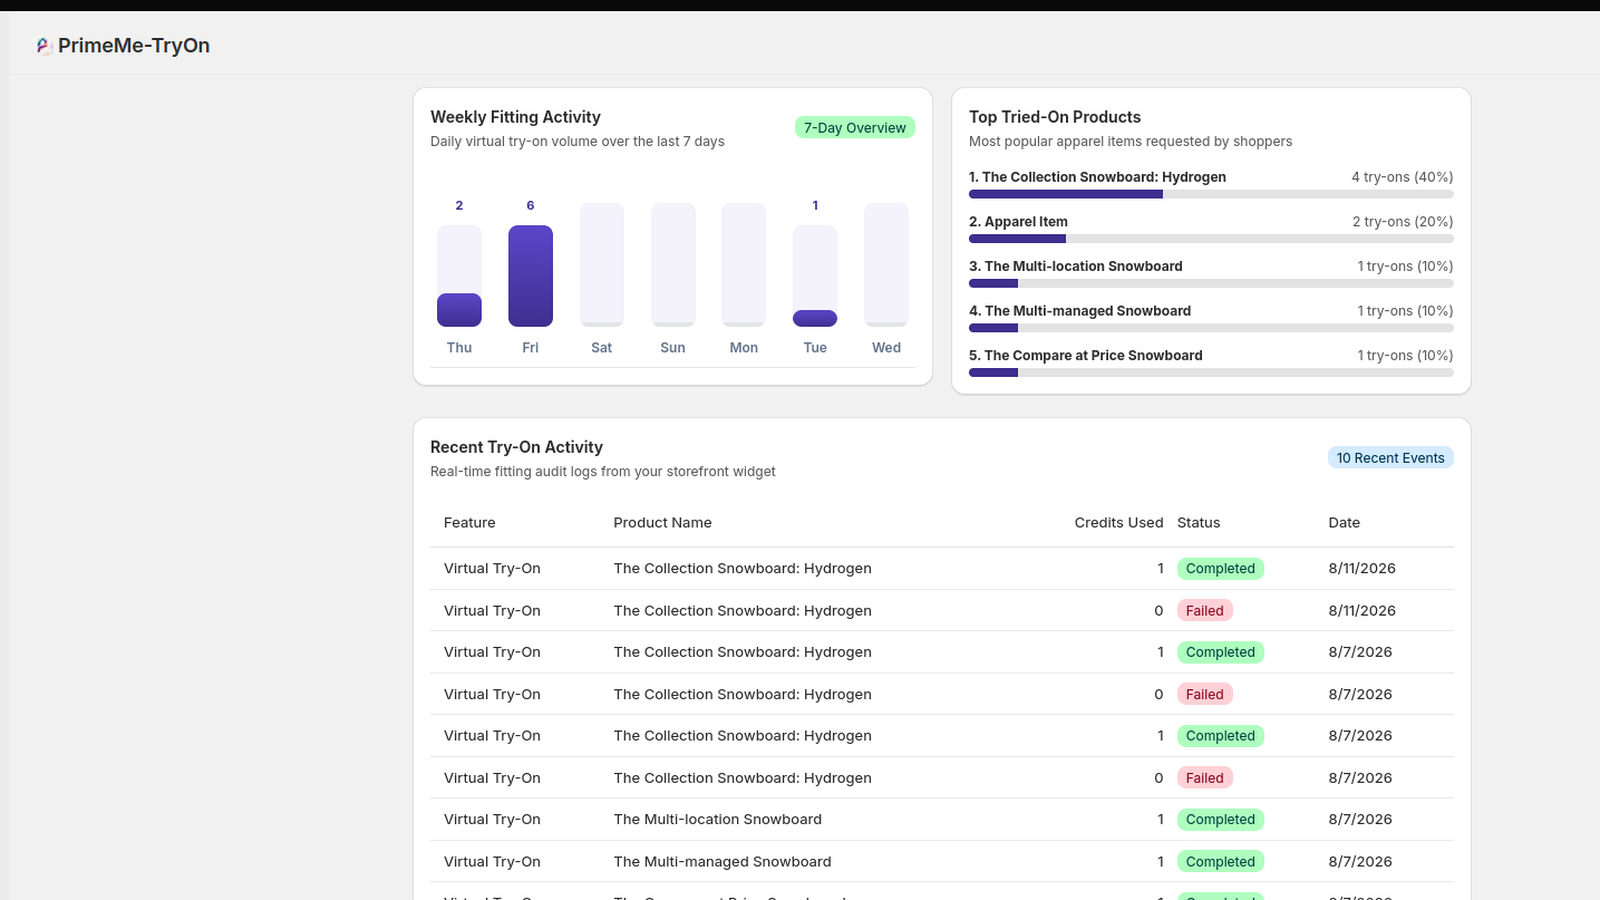Viewport: 1600px width, 900px height.
Task: Click the Hydrogen snowboard progress bar
Action: coord(1211,194)
